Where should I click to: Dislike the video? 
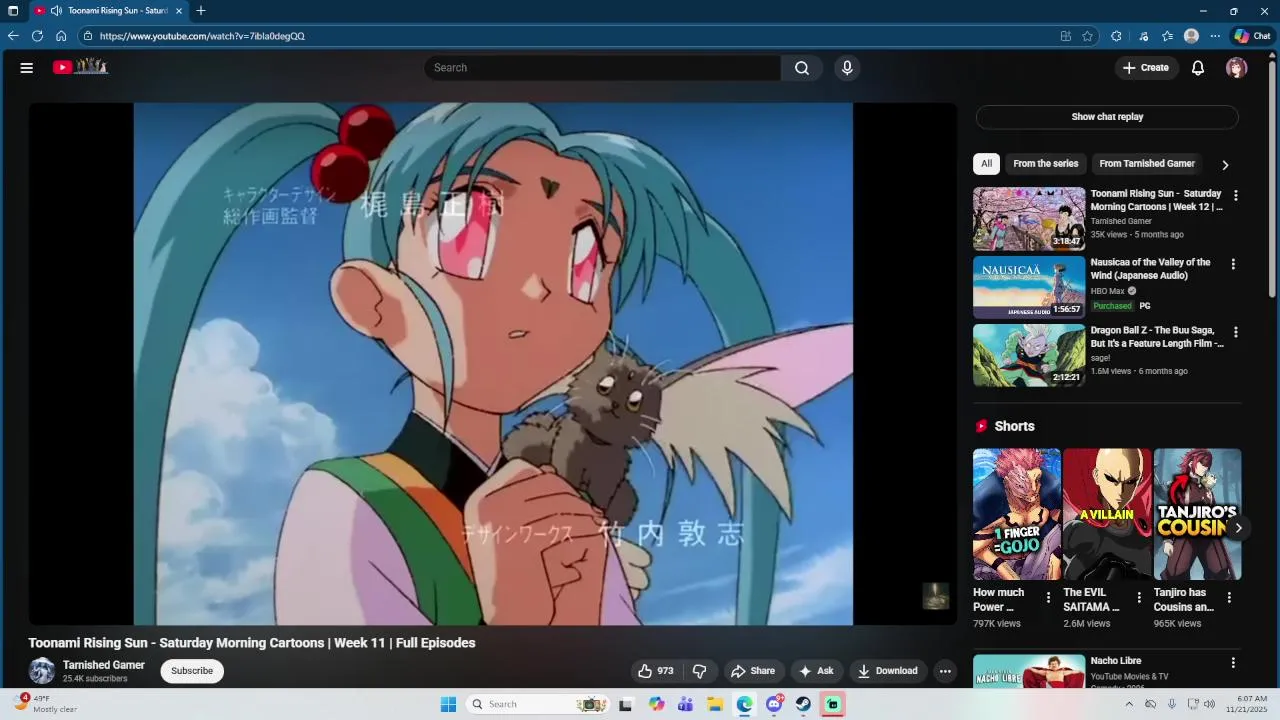[x=700, y=671]
